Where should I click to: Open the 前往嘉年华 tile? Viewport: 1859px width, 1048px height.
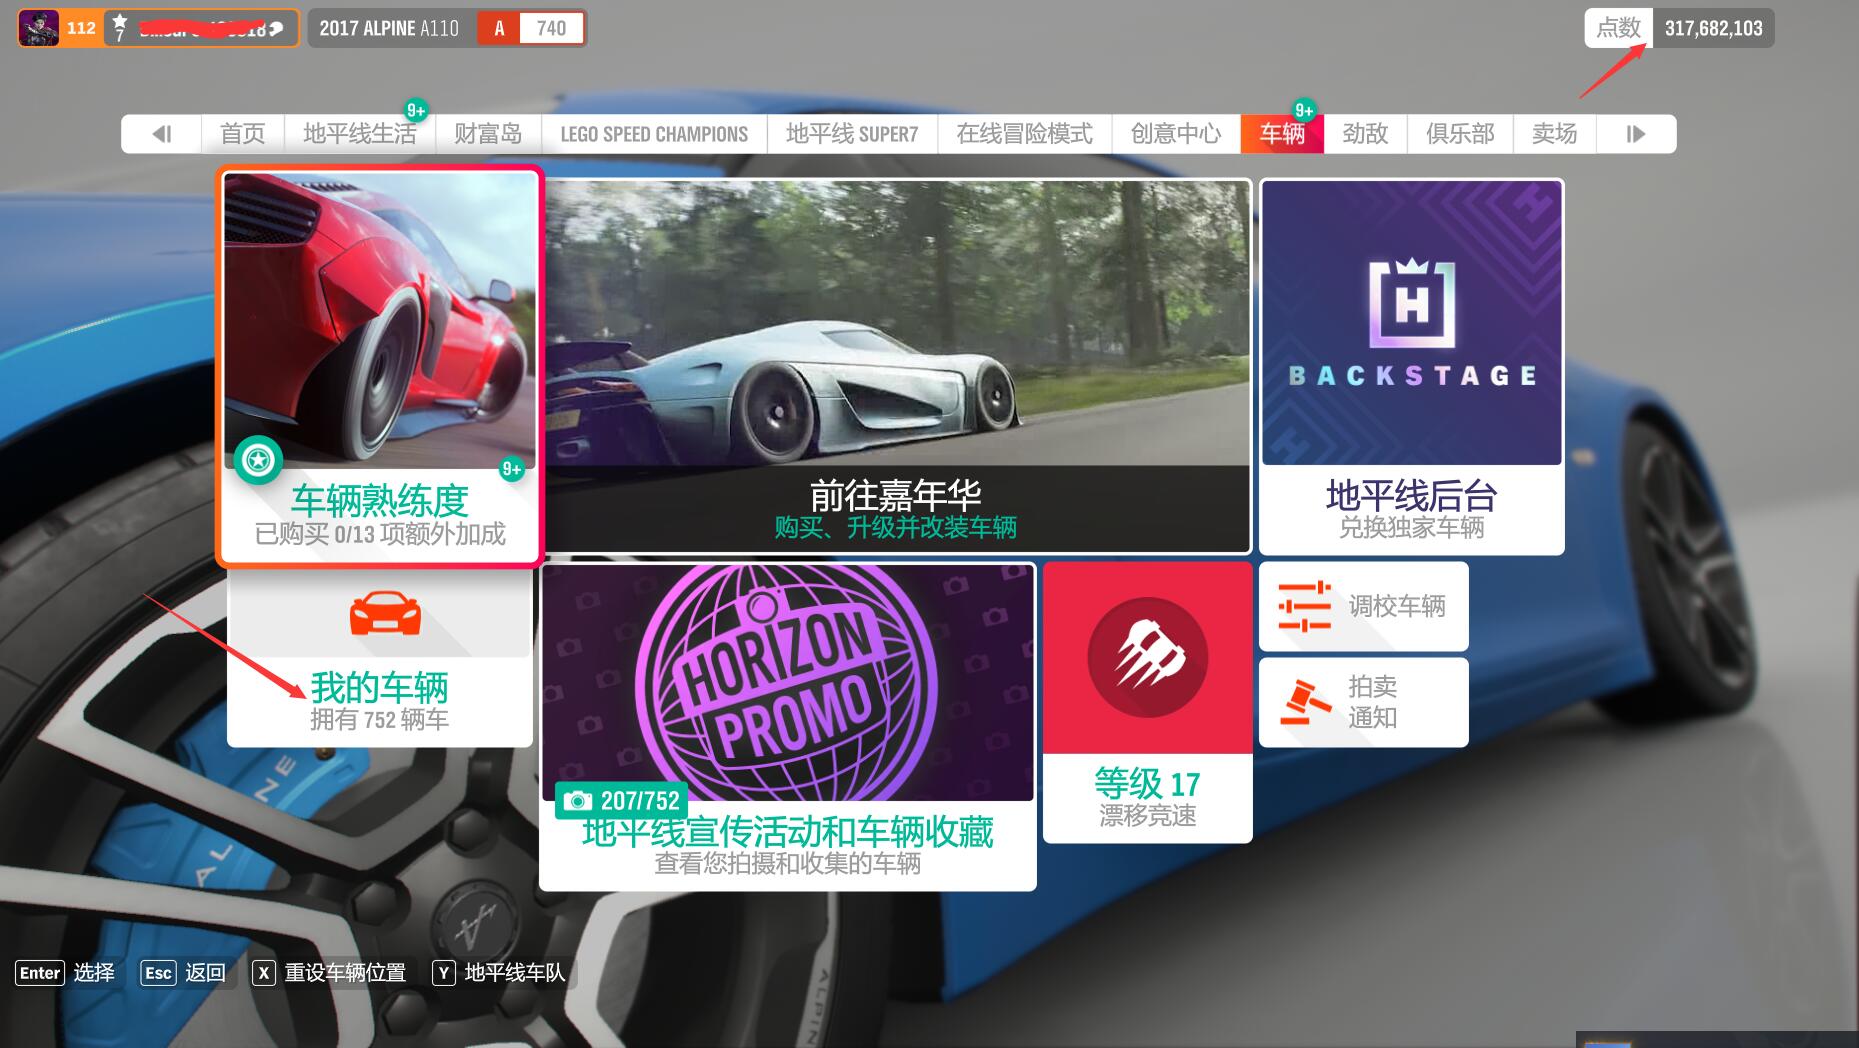(897, 365)
